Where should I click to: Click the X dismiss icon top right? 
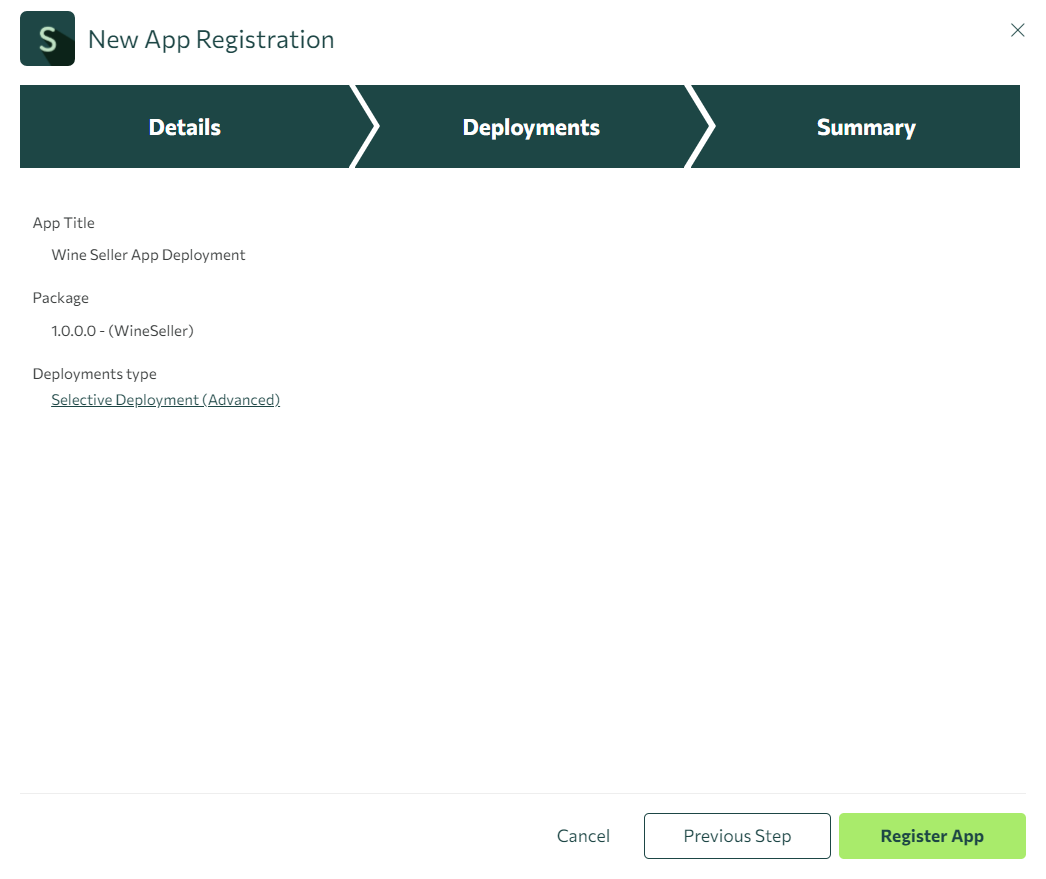(1017, 30)
